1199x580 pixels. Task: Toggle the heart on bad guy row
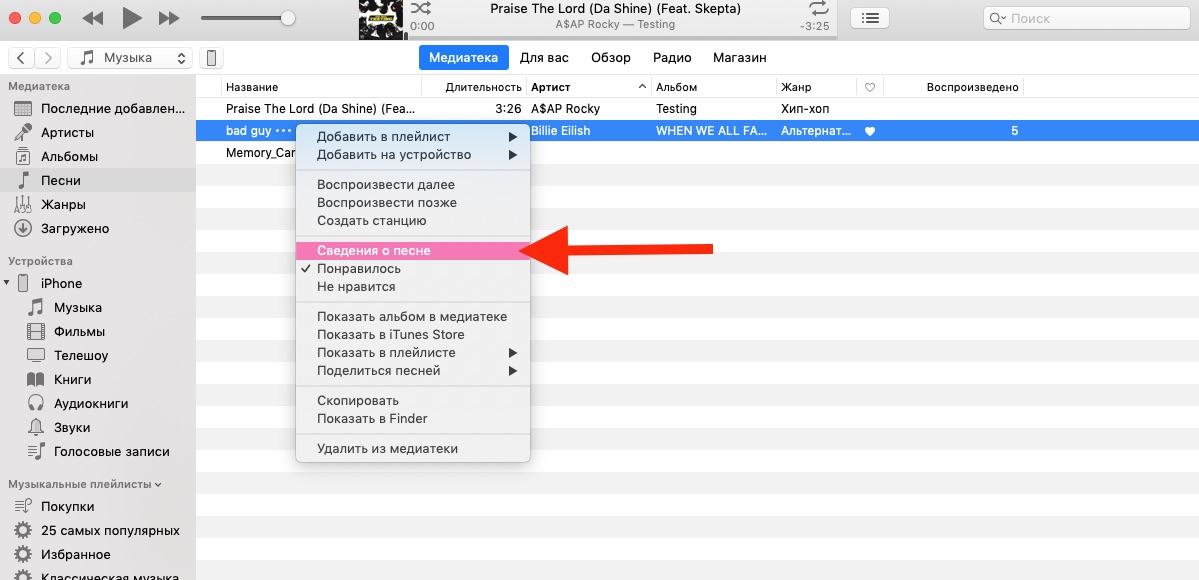point(869,131)
